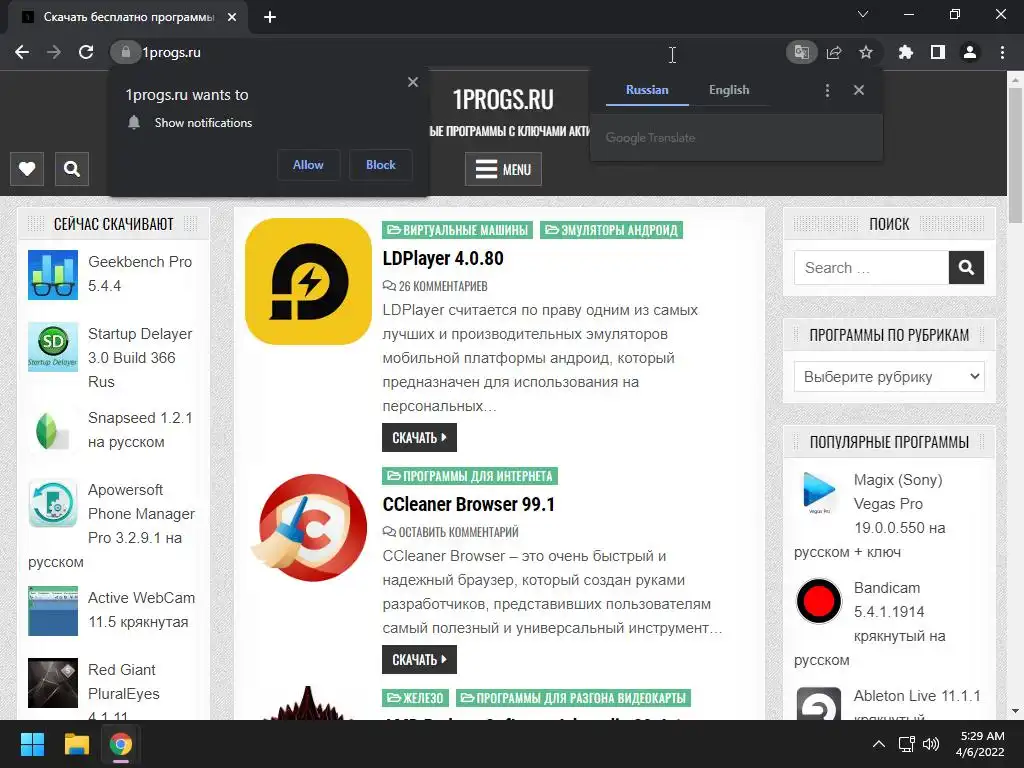Viewport: 1024px width, 768px height.
Task: Open the LDPlayer 4.0.80 title link
Action: pos(443,259)
